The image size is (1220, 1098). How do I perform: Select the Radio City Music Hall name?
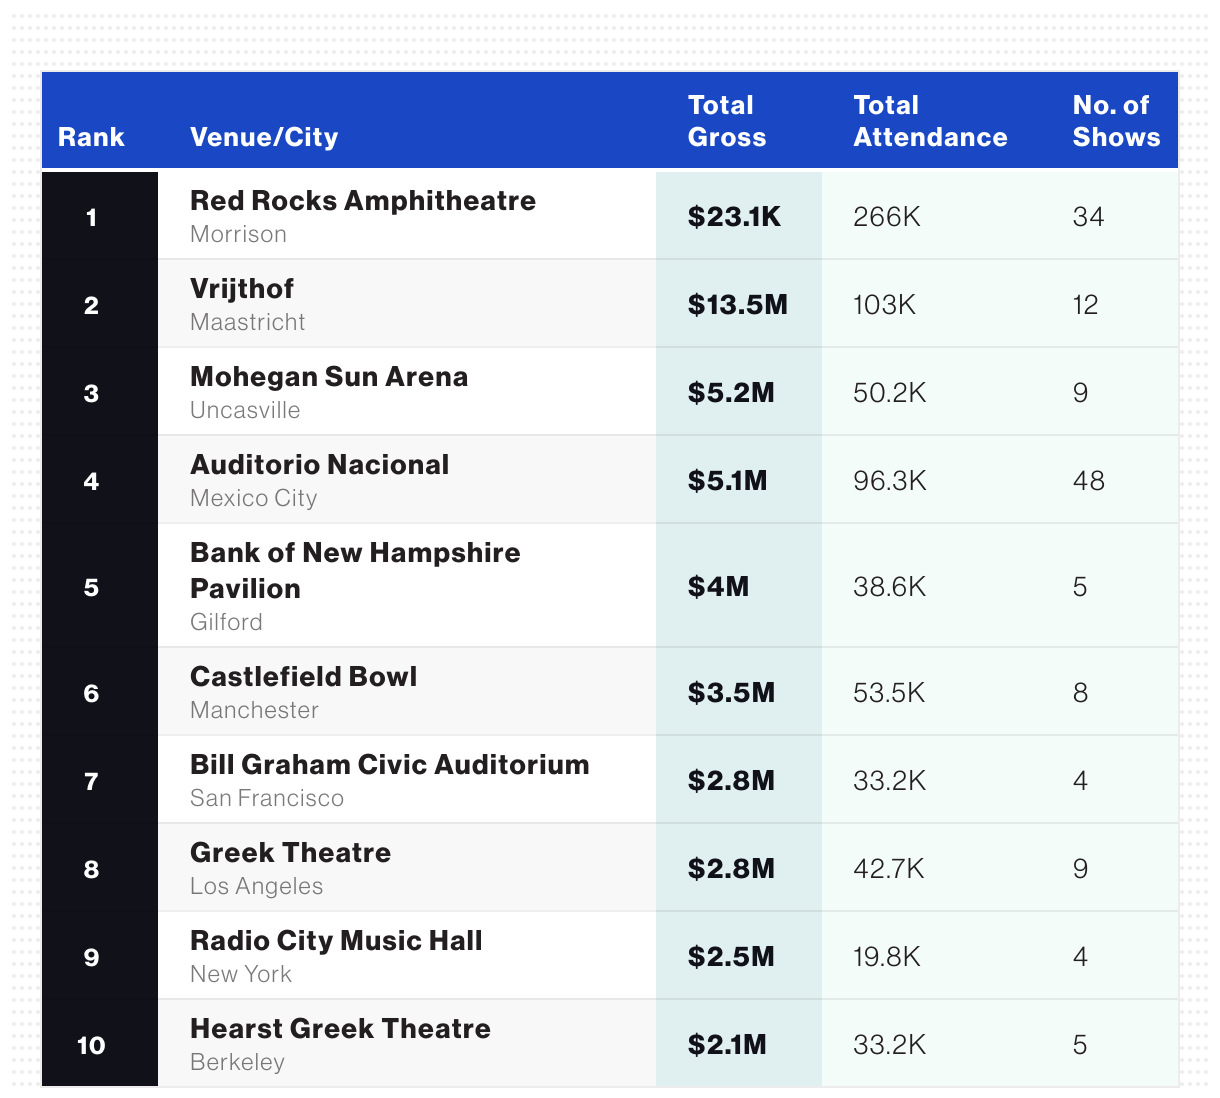click(336, 941)
